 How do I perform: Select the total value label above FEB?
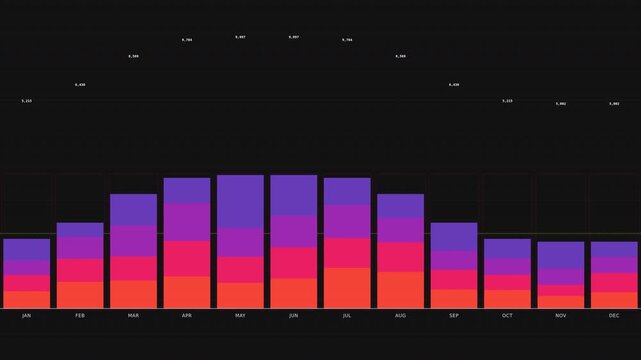(80, 85)
